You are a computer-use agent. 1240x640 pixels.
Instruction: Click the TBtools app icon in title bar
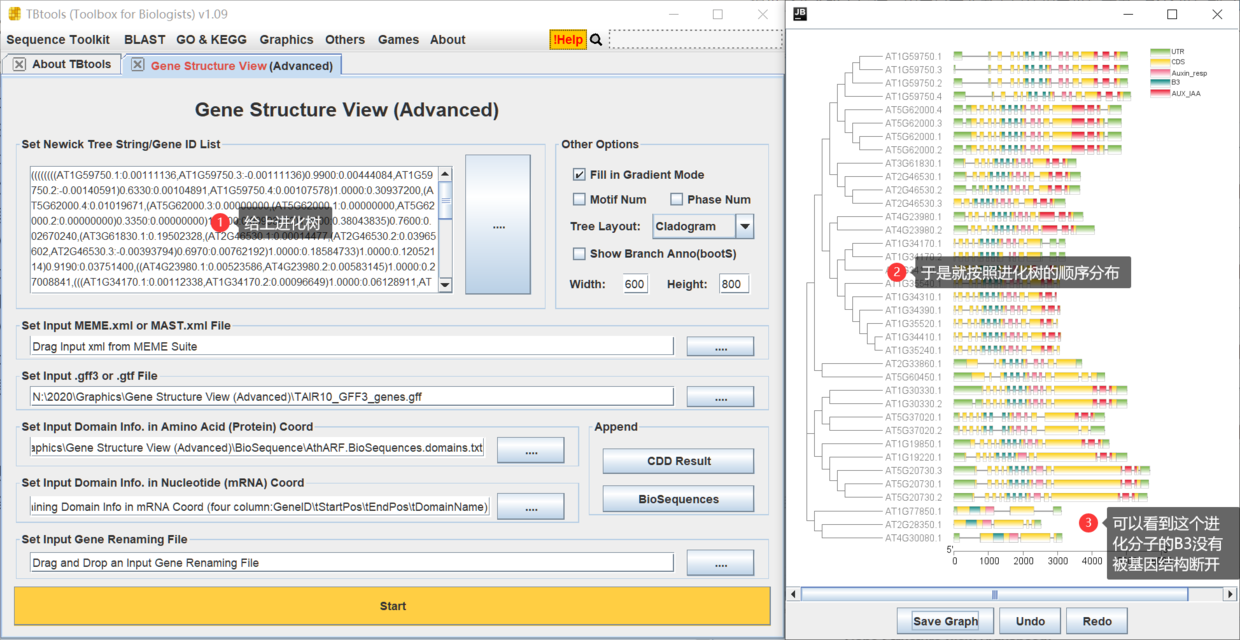(x=14, y=14)
